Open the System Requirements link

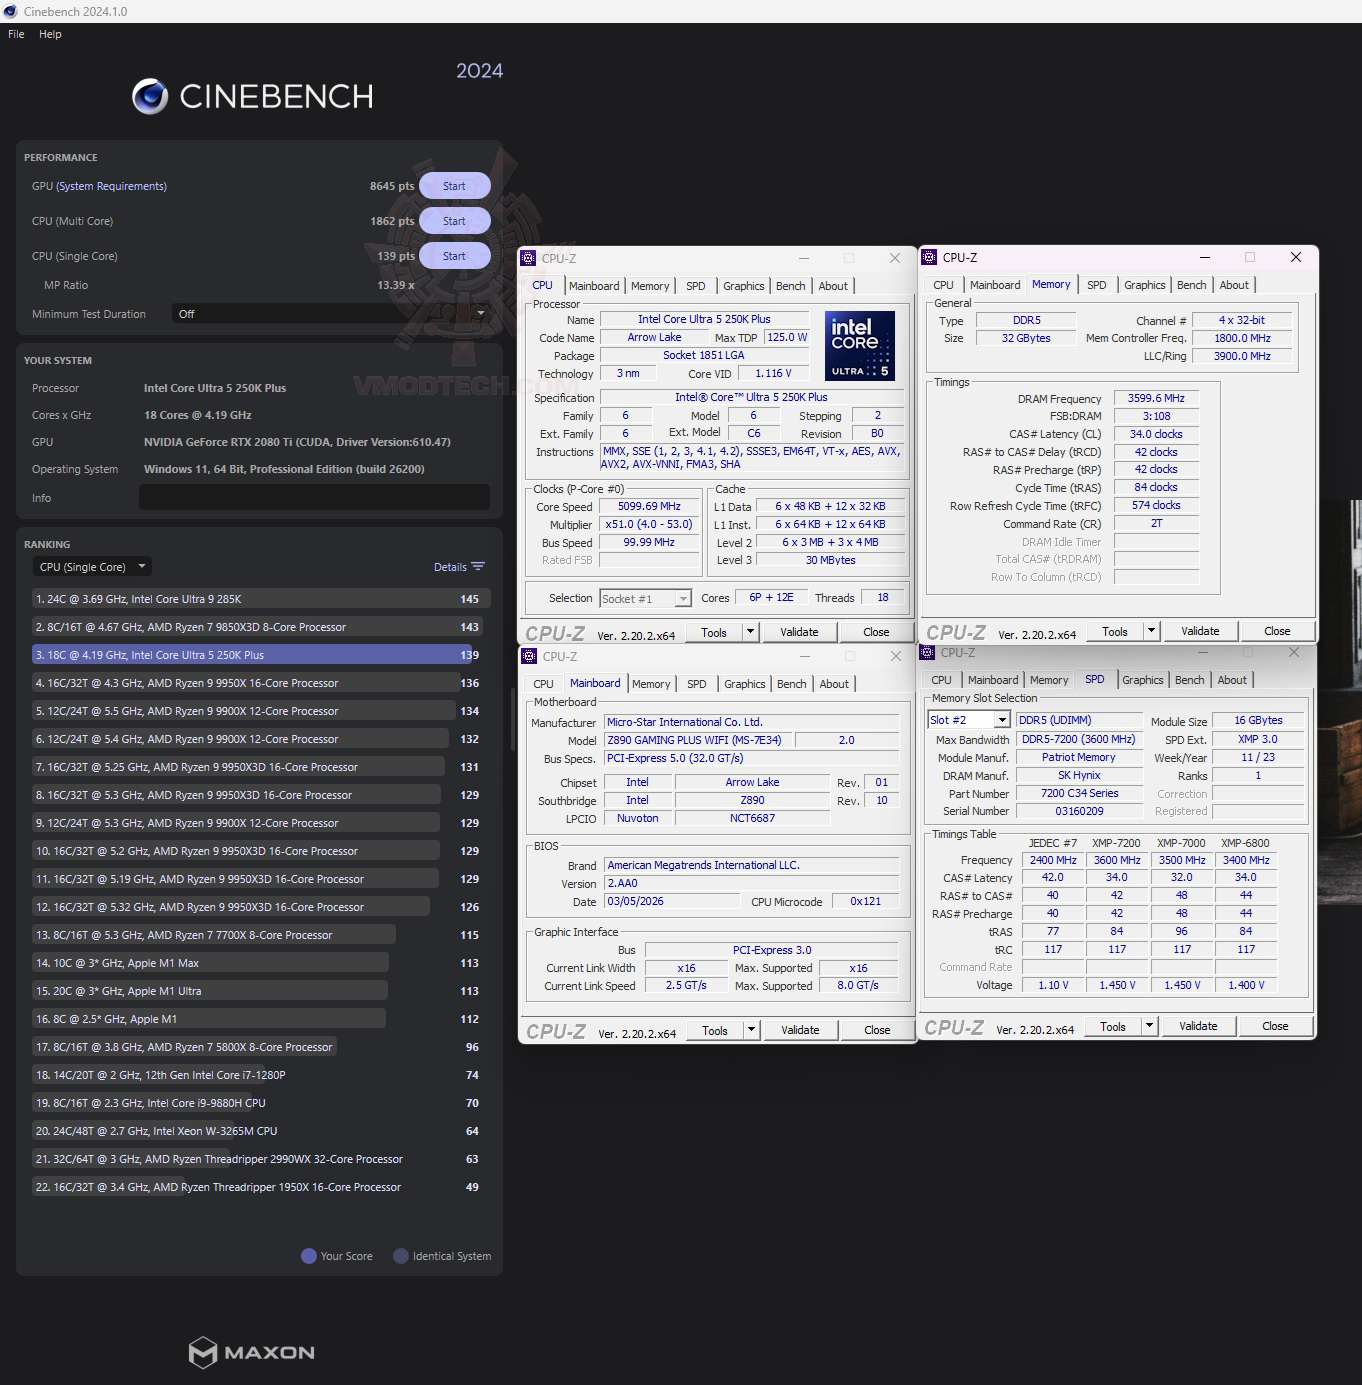[112, 186]
